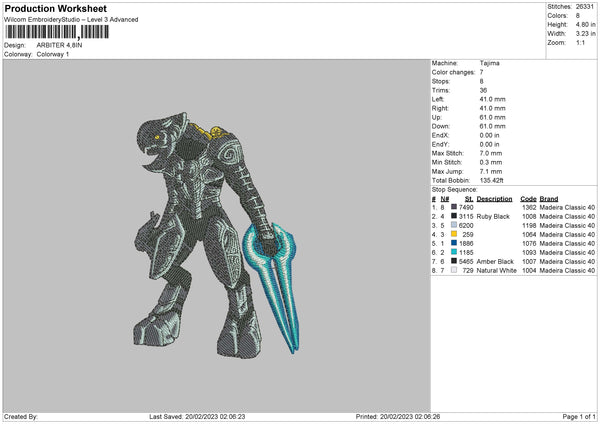Click the yellow swatch for code 1064
600x424 pixels.
(454, 234)
